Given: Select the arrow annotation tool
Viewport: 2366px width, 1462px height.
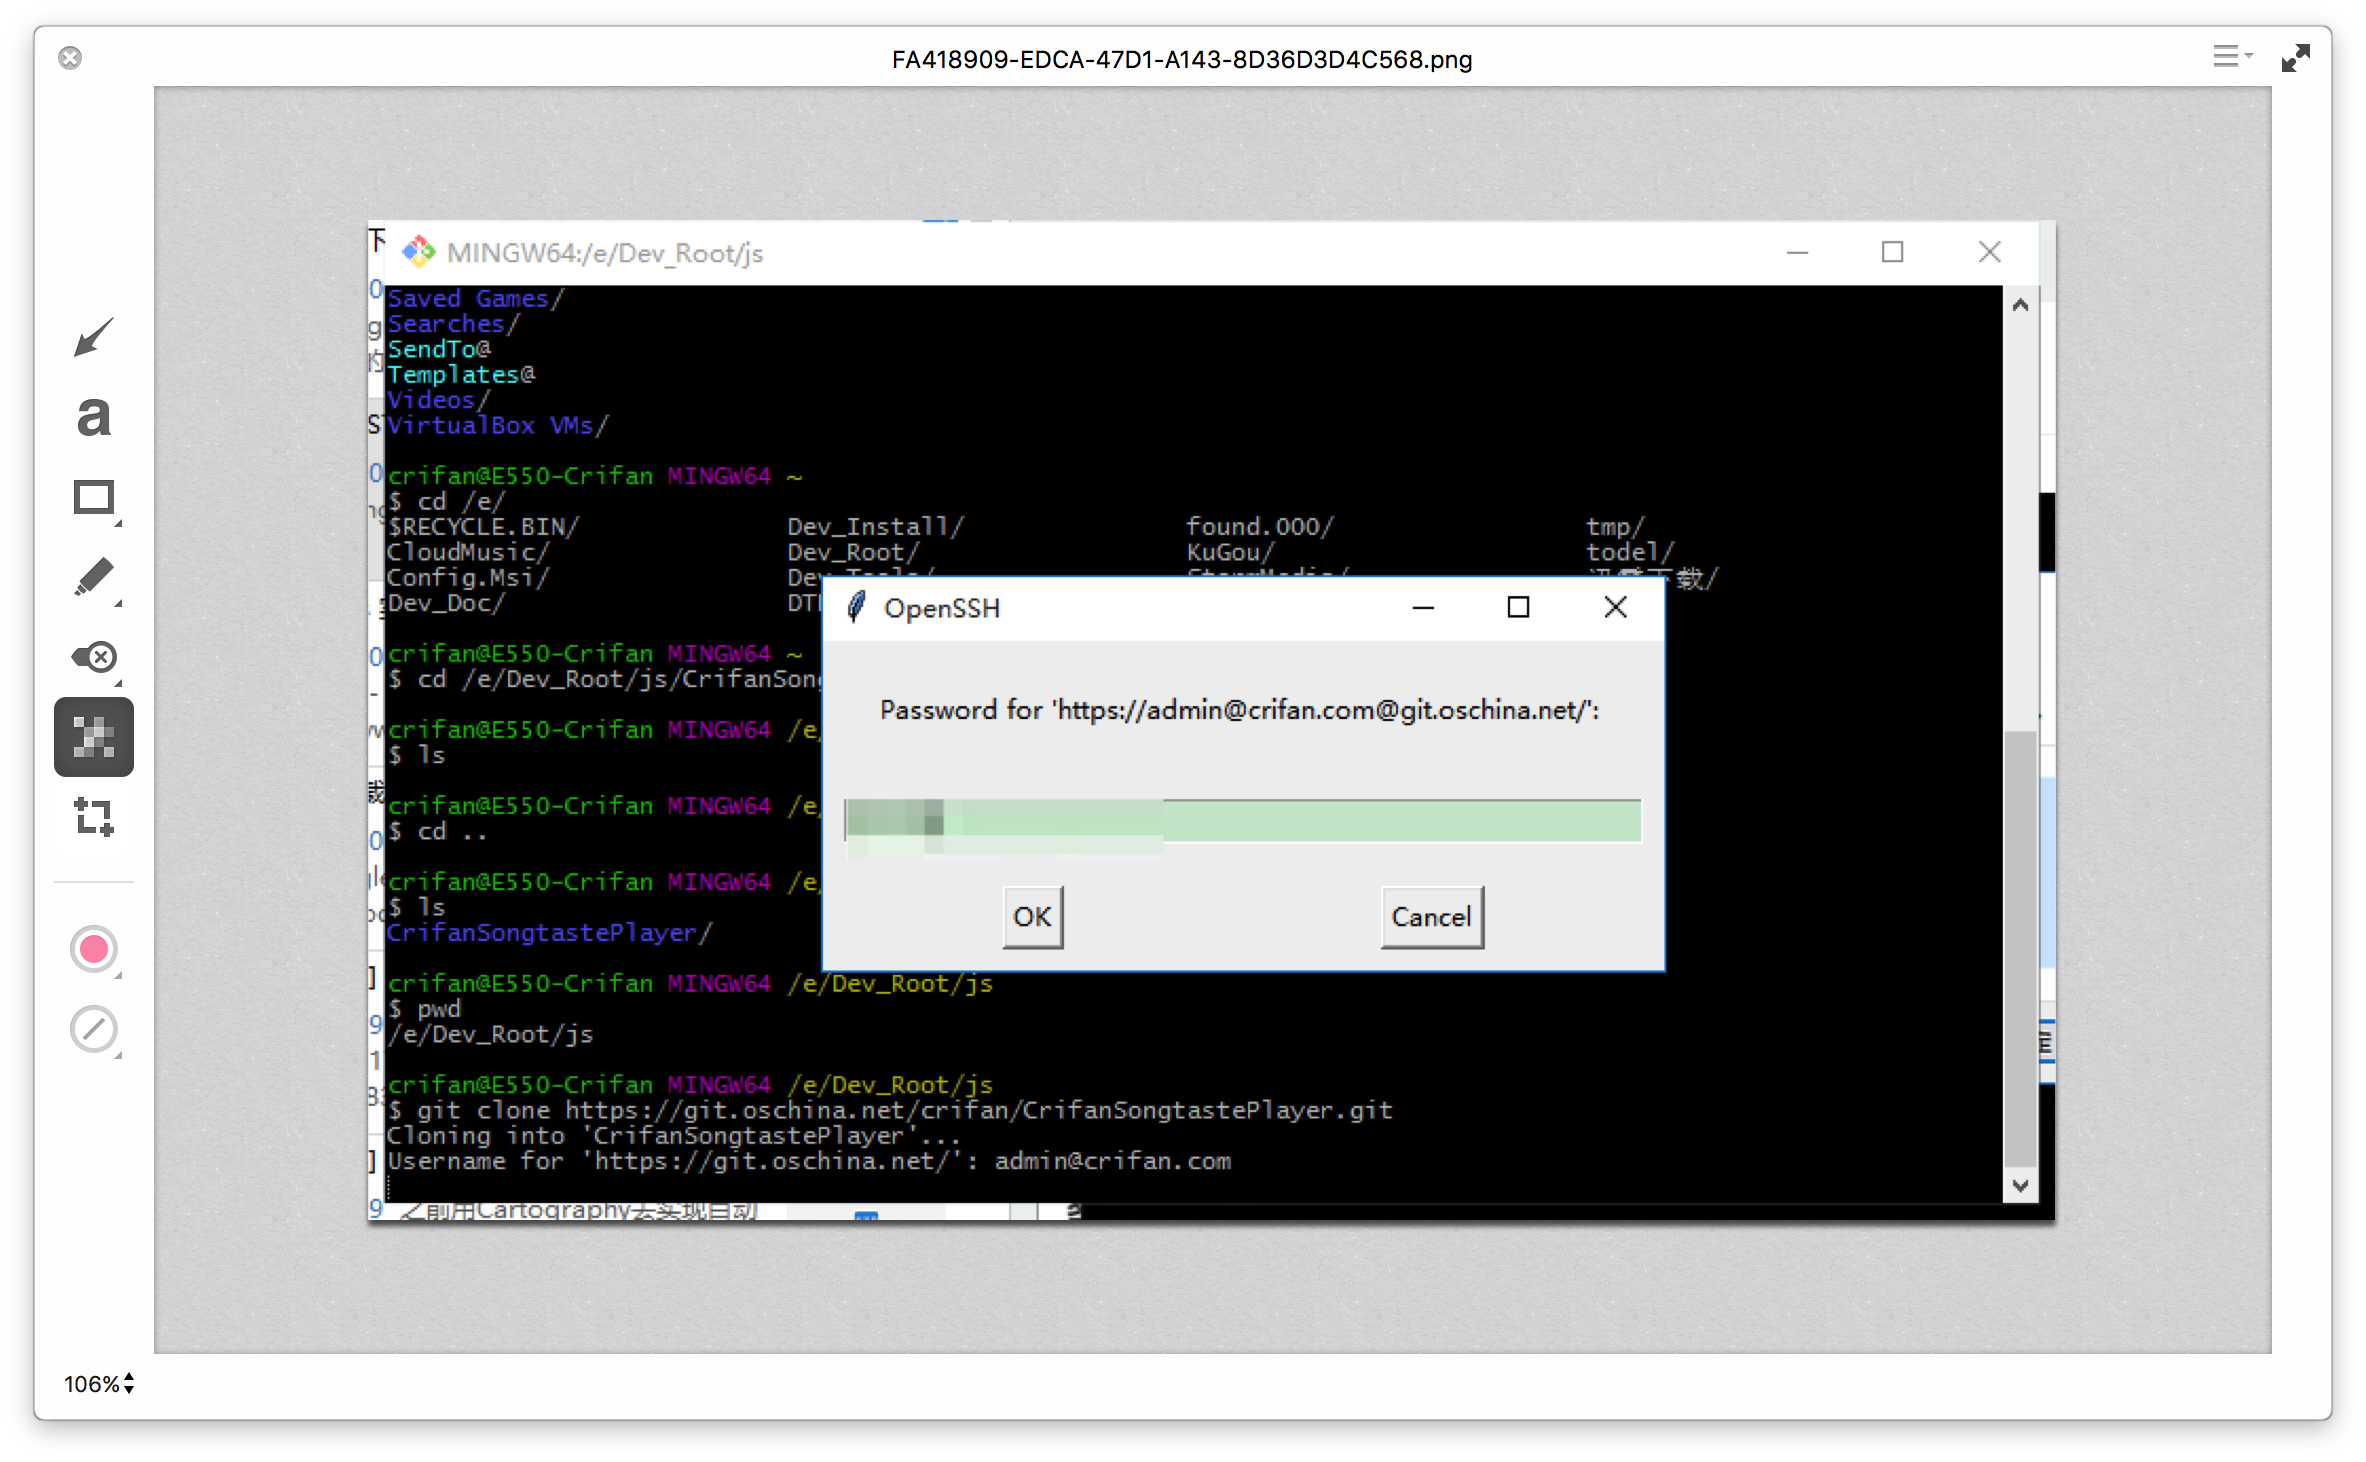Looking at the screenshot, I should (94, 338).
